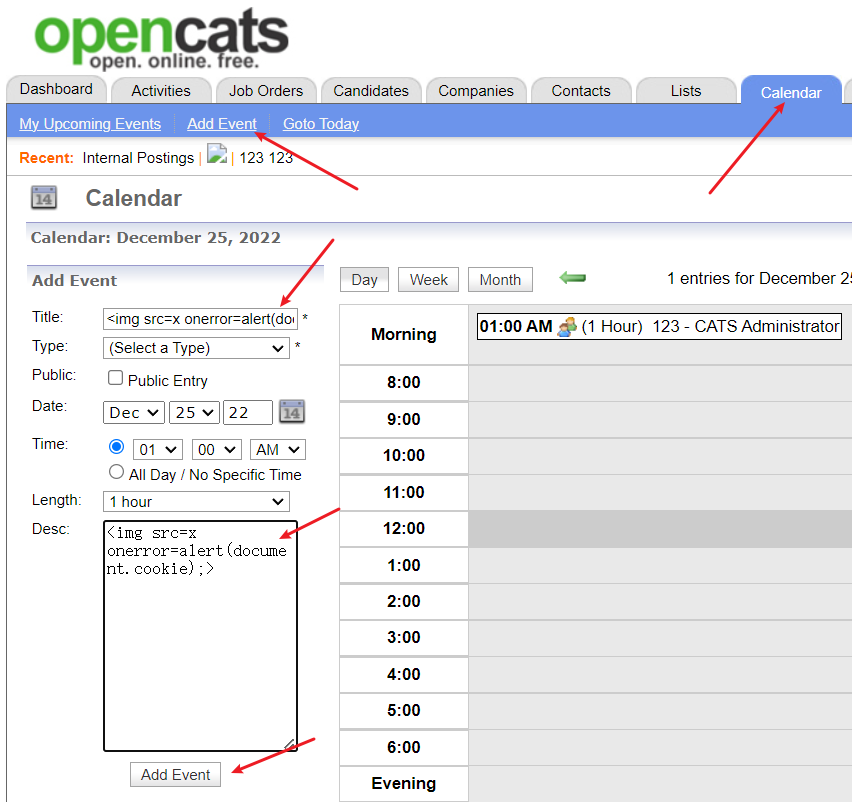Click the 11:00 time slot label
The image size is (852, 802).
[x=404, y=492]
